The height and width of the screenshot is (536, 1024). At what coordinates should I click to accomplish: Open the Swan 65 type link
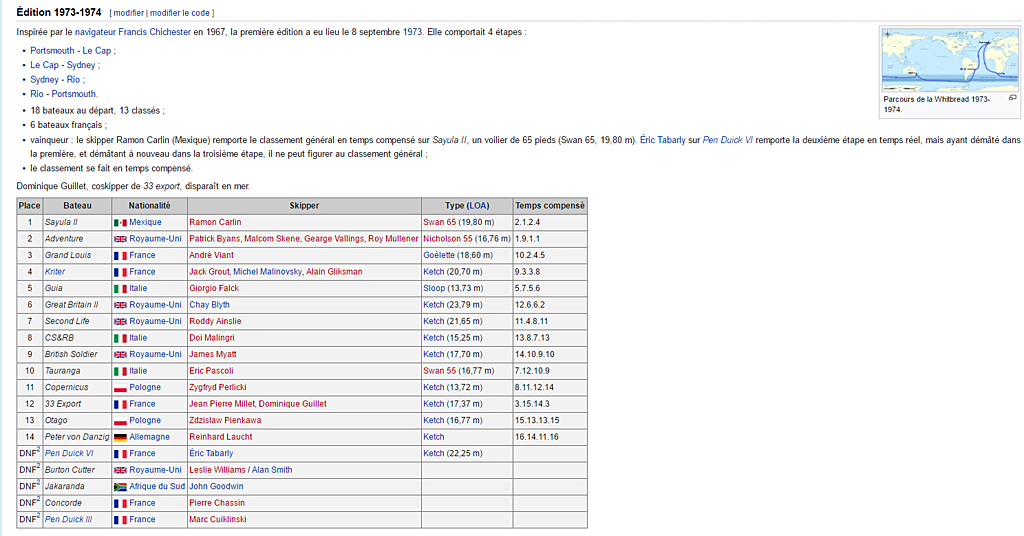pos(440,223)
